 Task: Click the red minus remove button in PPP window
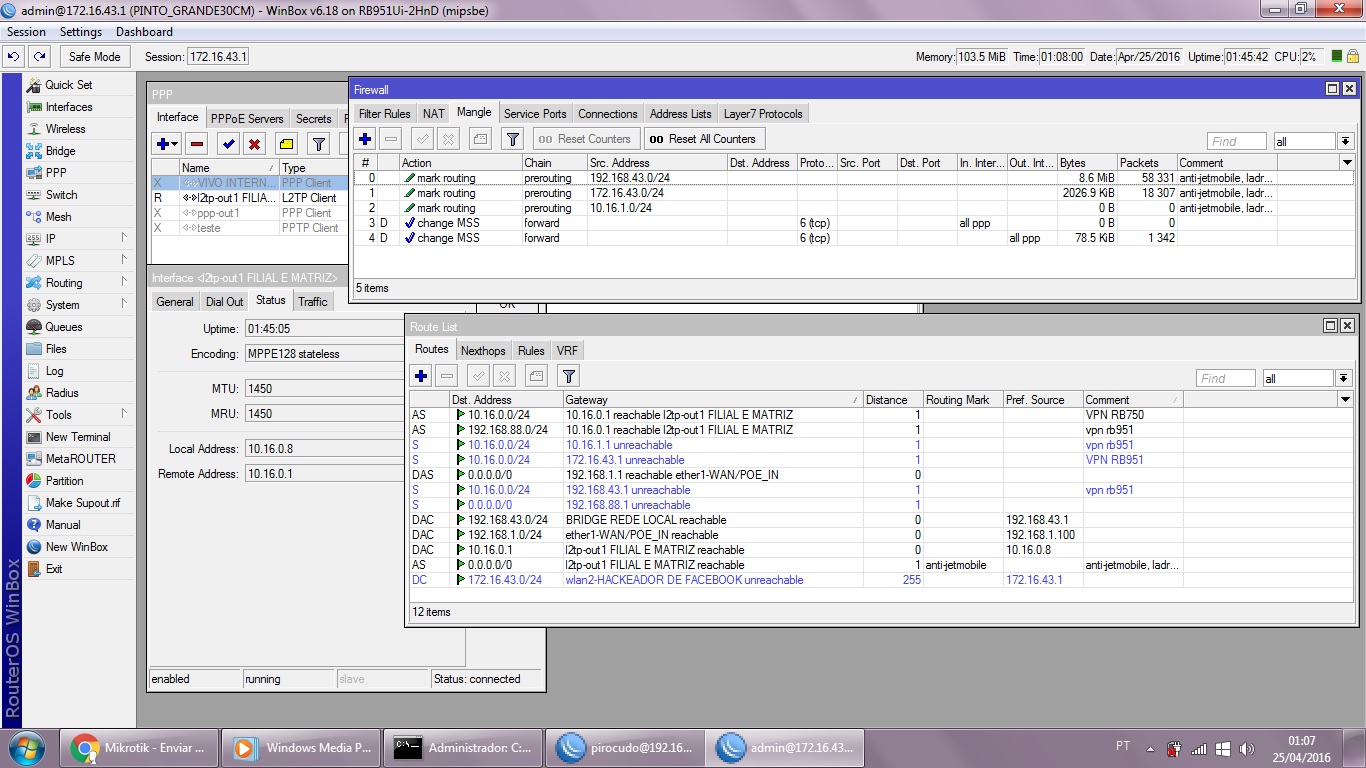tap(197, 144)
